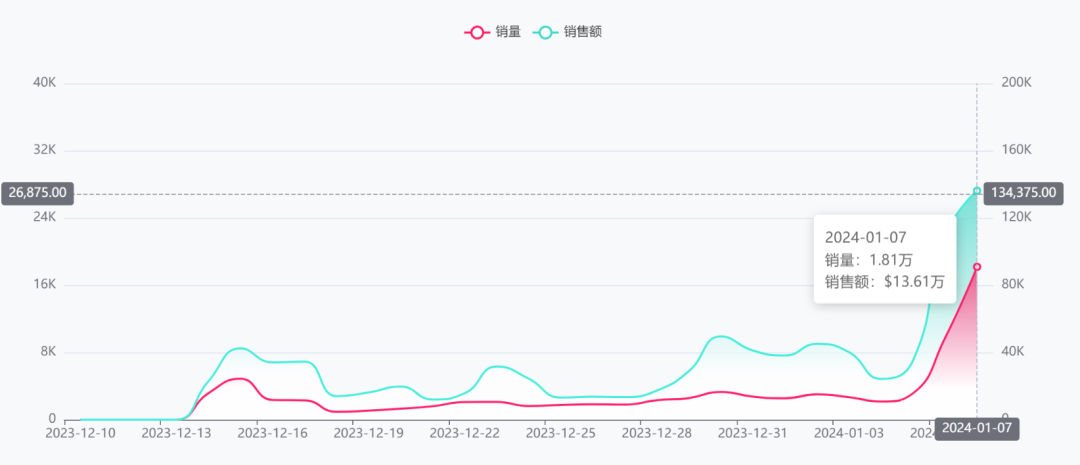
Task: Click the 40K label on left axis
Action: coord(45,83)
